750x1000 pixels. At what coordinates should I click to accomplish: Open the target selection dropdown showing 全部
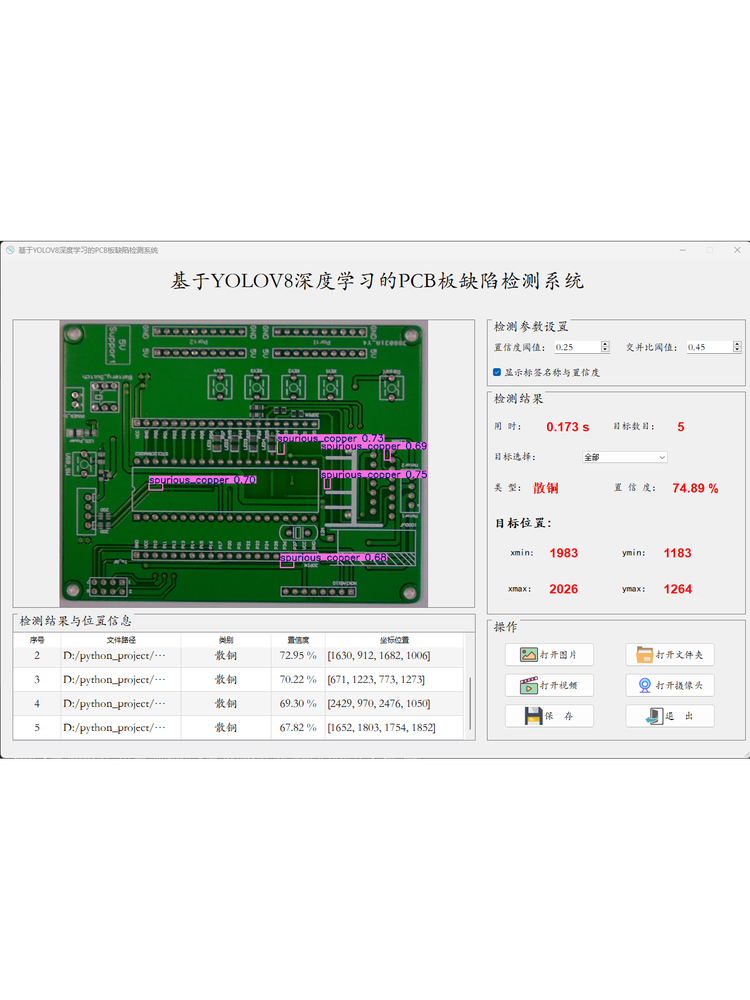(x=624, y=457)
